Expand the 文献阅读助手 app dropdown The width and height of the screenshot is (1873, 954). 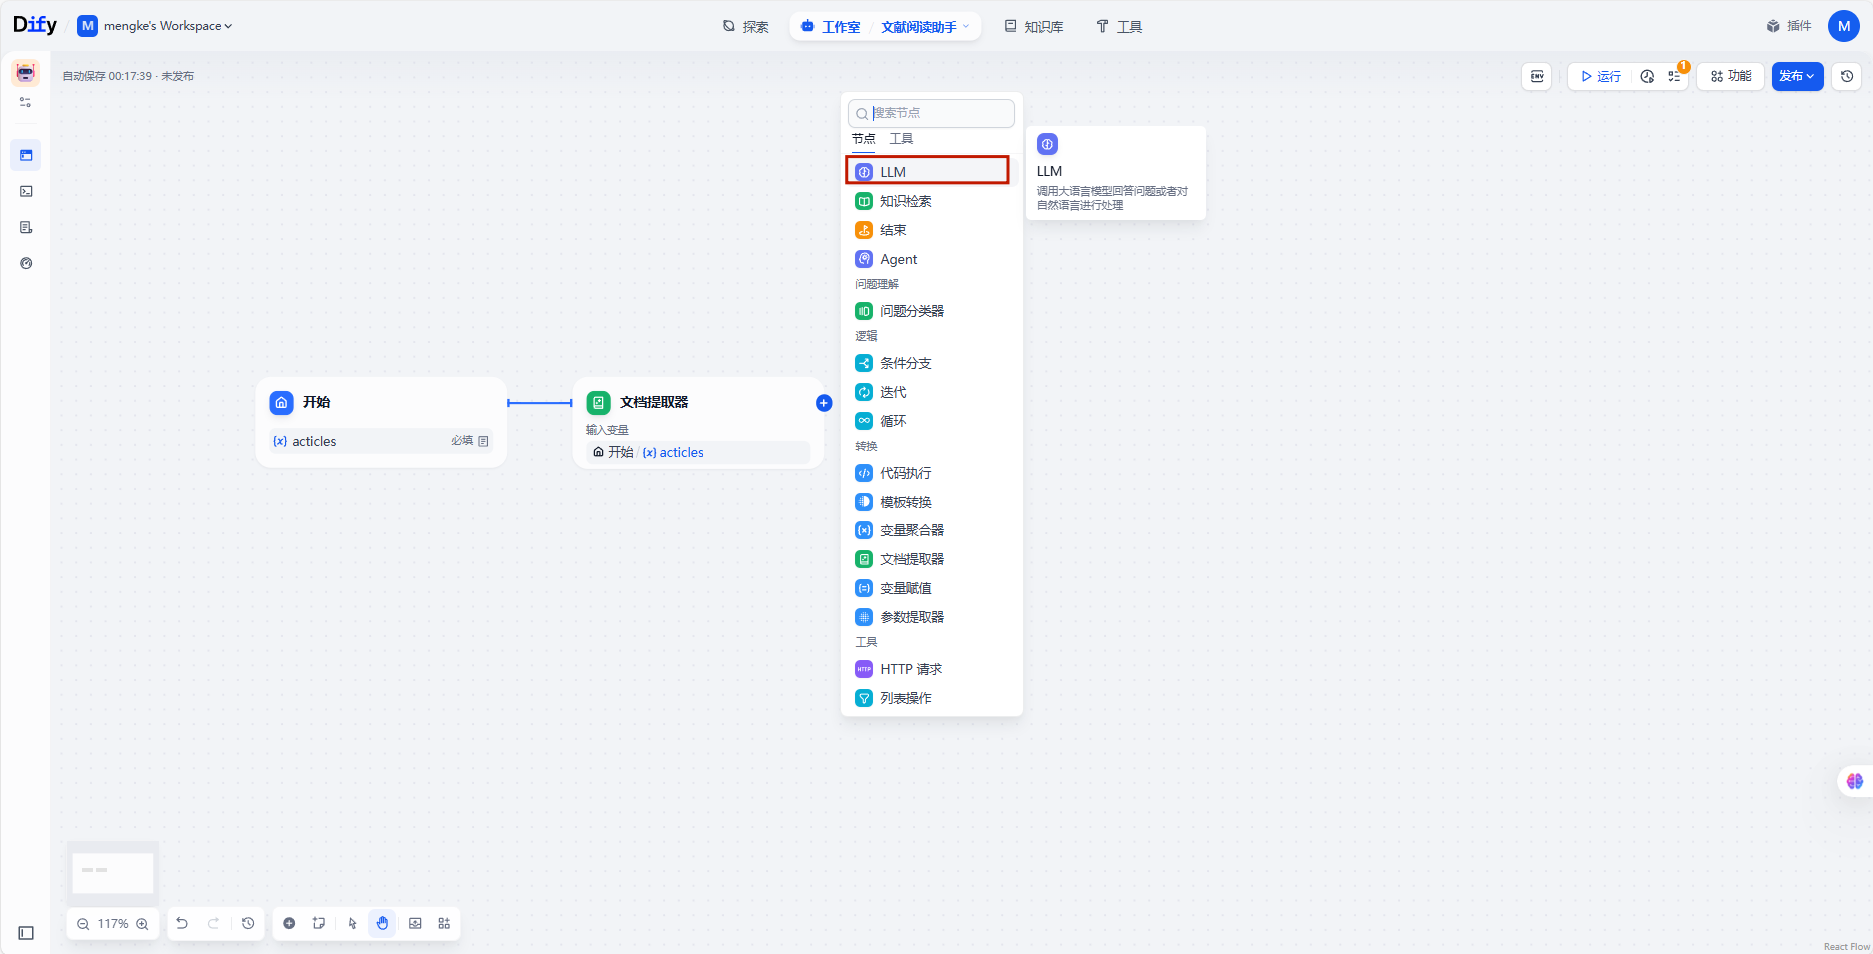pos(924,27)
